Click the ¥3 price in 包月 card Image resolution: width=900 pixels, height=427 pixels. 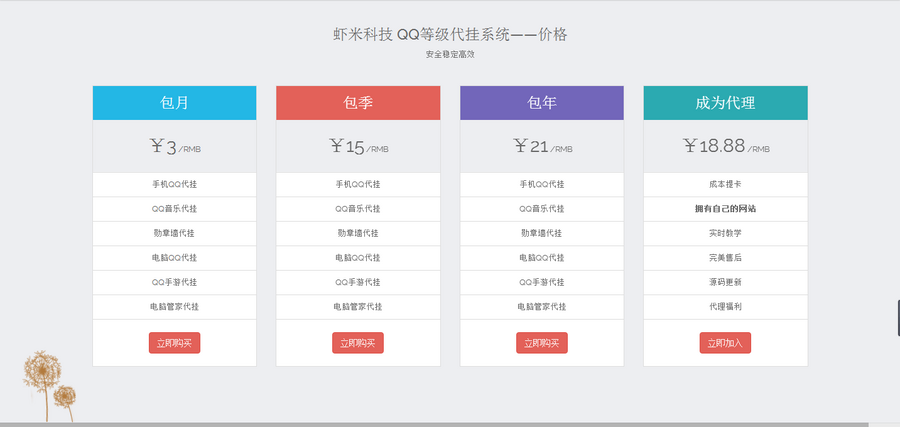coord(174,146)
